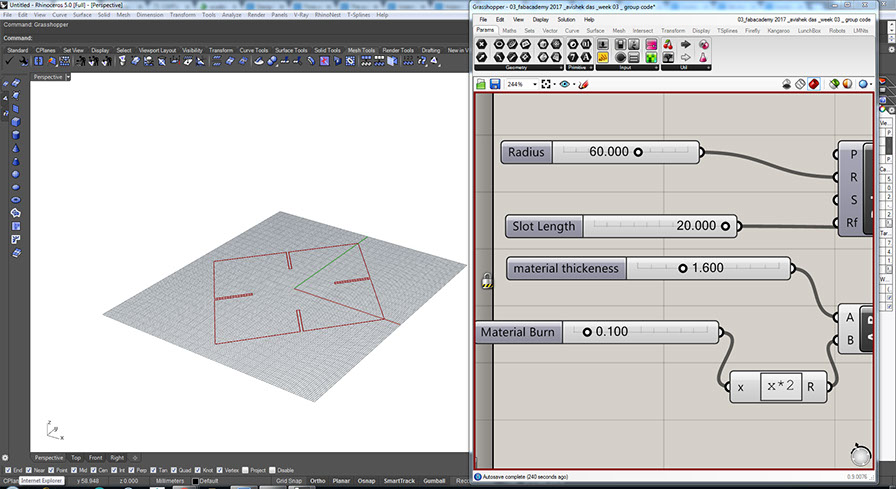Click the lock icon on Grasshopper canvas
This screenshot has height=489, width=896.
[486, 280]
